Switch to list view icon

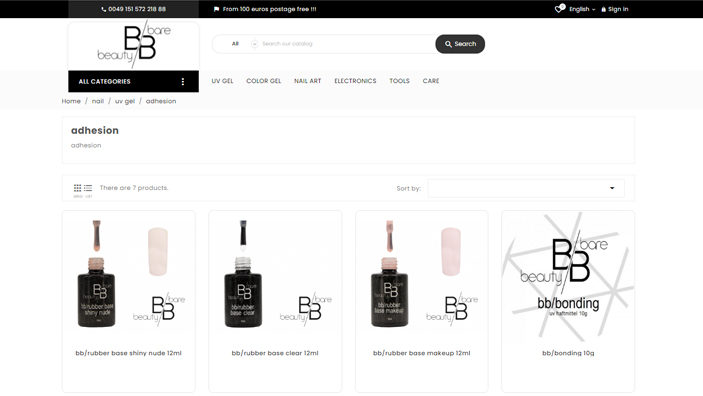88,188
